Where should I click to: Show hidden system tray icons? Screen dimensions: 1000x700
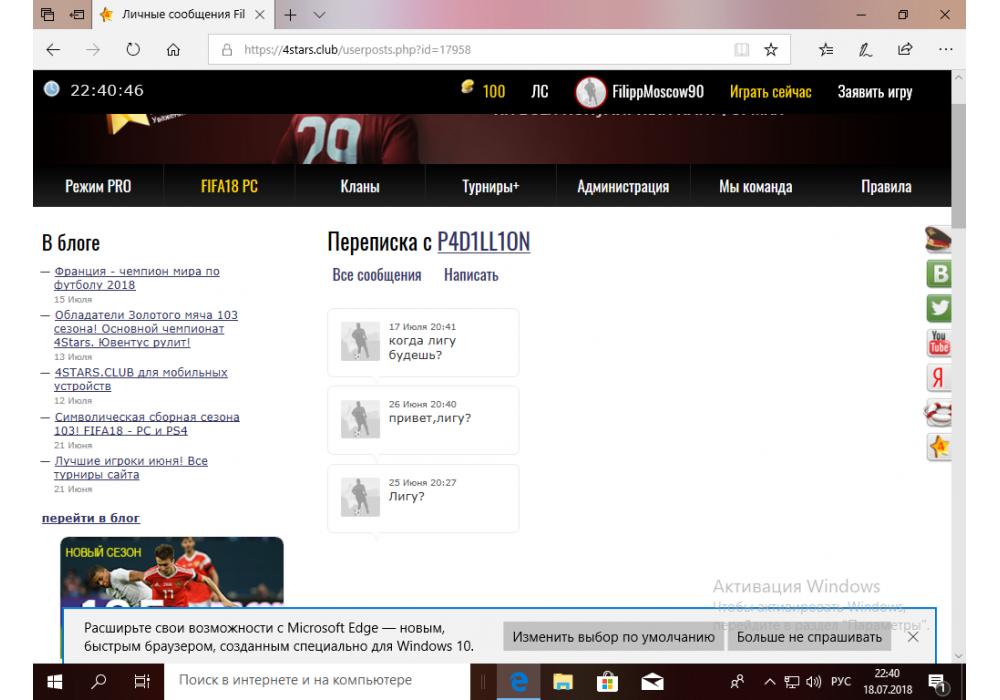pos(765,681)
